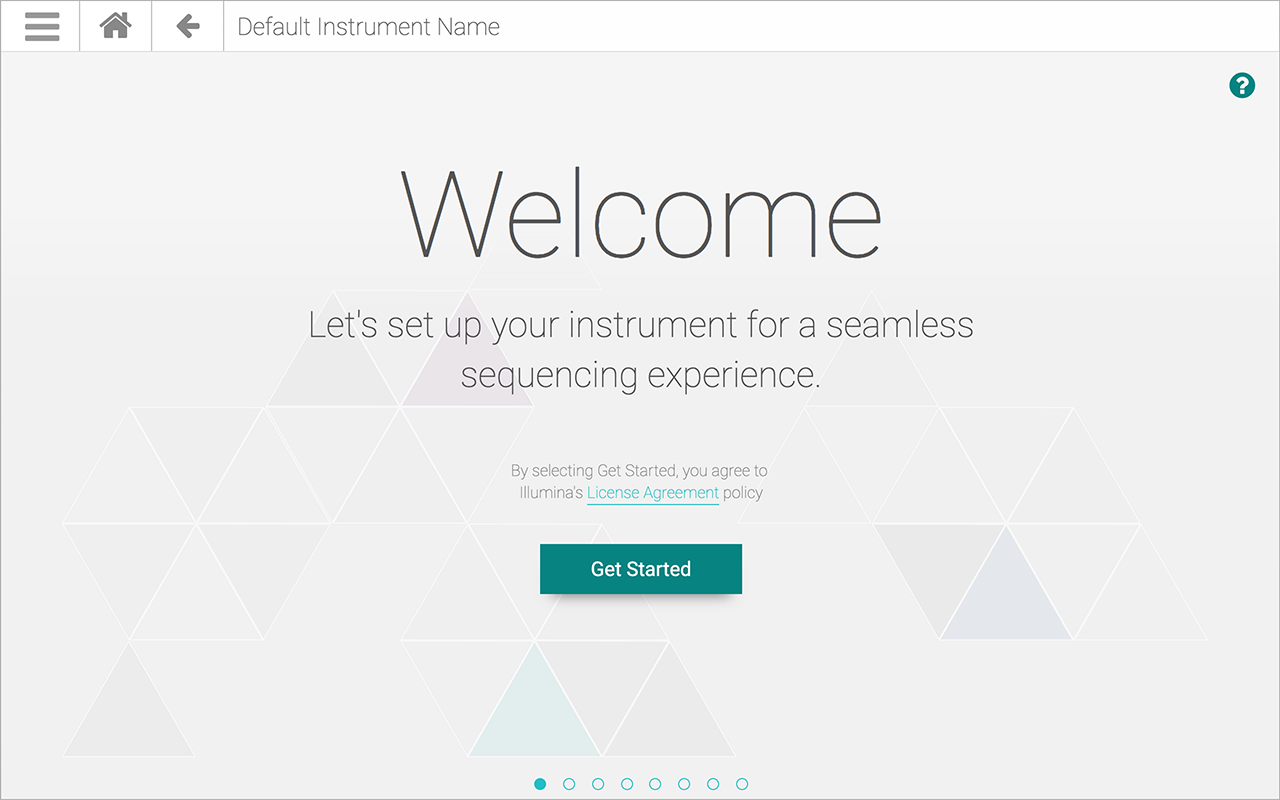Viewport: 1280px width, 800px height.
Task: Open help via question mark icon
Action: (1241, 86)
